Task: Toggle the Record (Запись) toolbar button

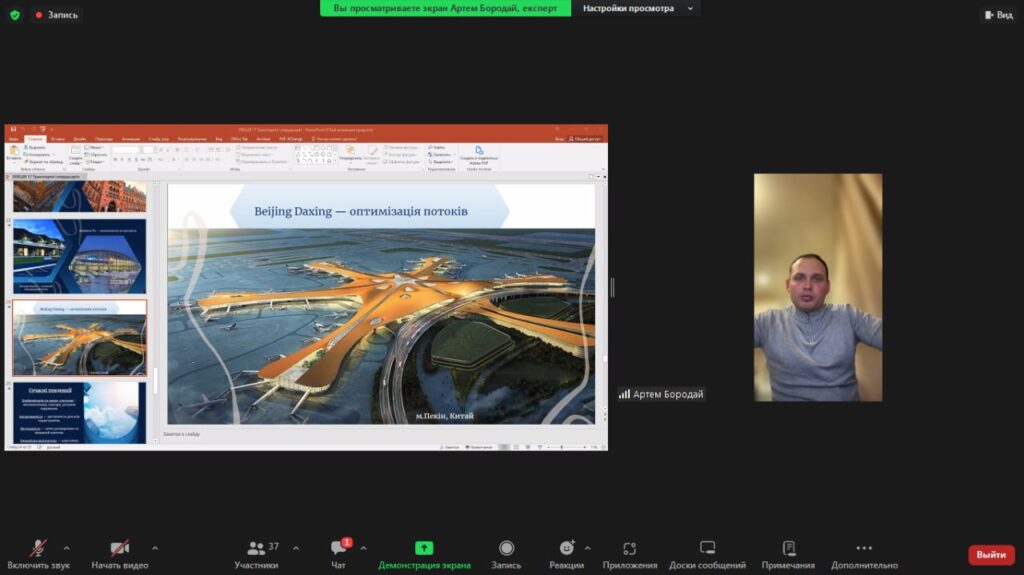Action: pyautogui.click(x=506, y=548)
